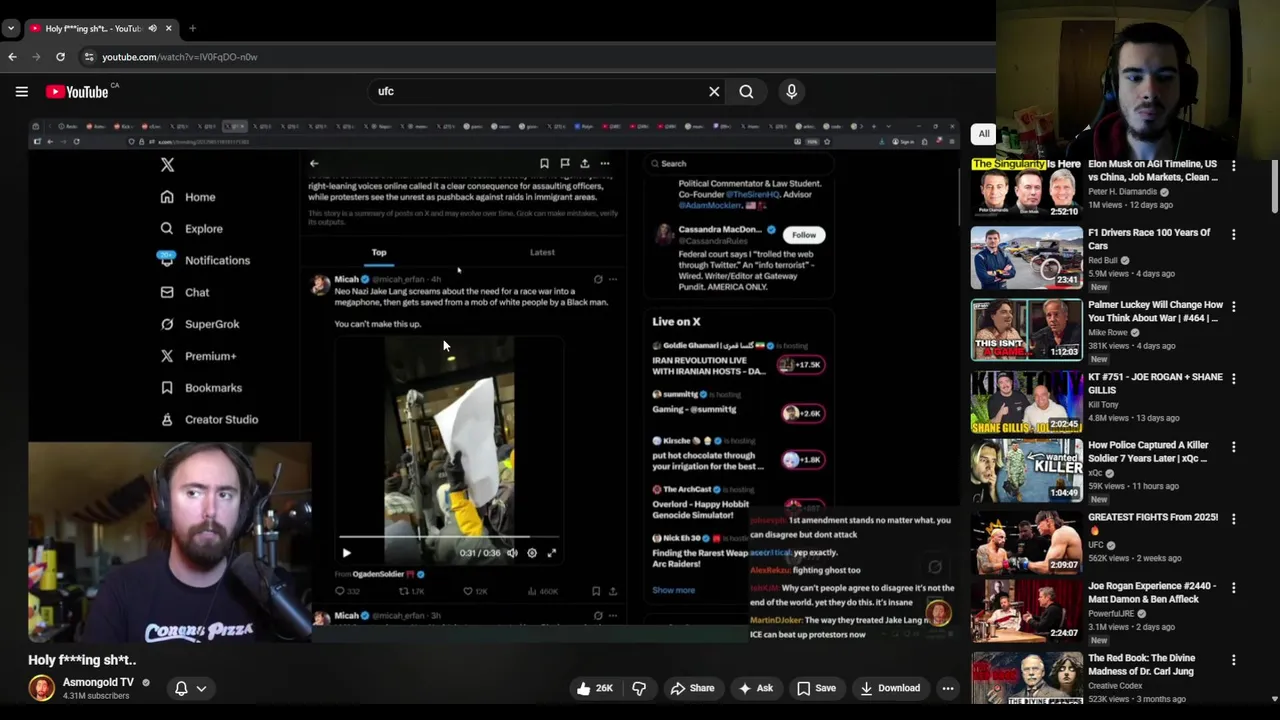Bookmark the X story icon

(544, 163)
